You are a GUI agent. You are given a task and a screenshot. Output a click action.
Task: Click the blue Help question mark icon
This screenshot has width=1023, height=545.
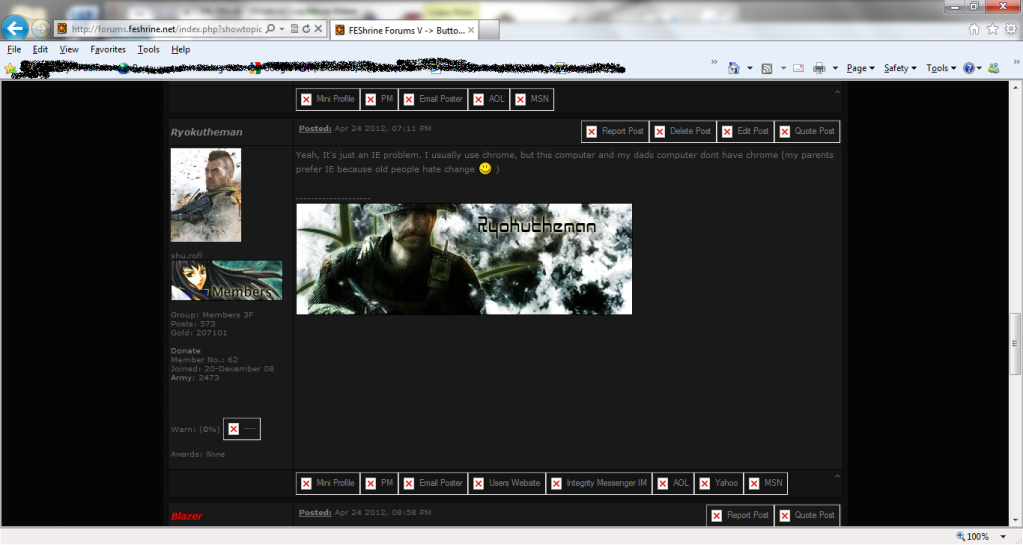click(x=969, y=68)
